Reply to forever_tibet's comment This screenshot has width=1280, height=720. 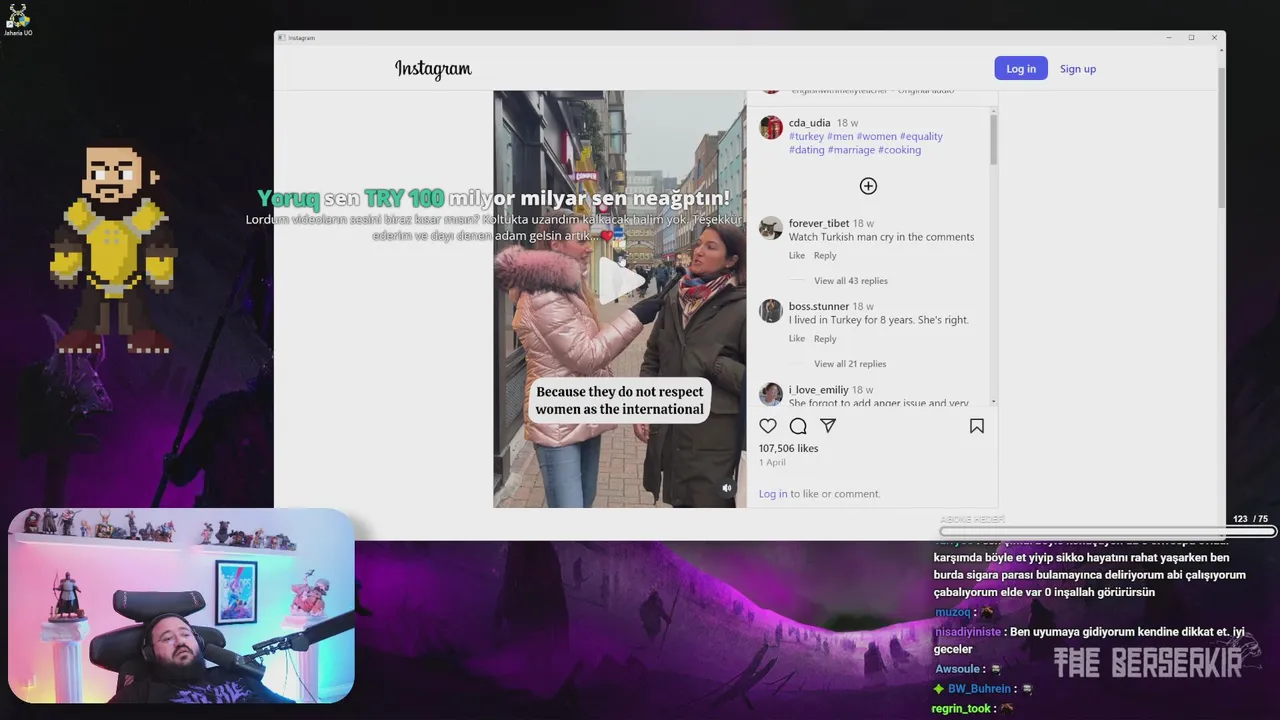[825, 256]
